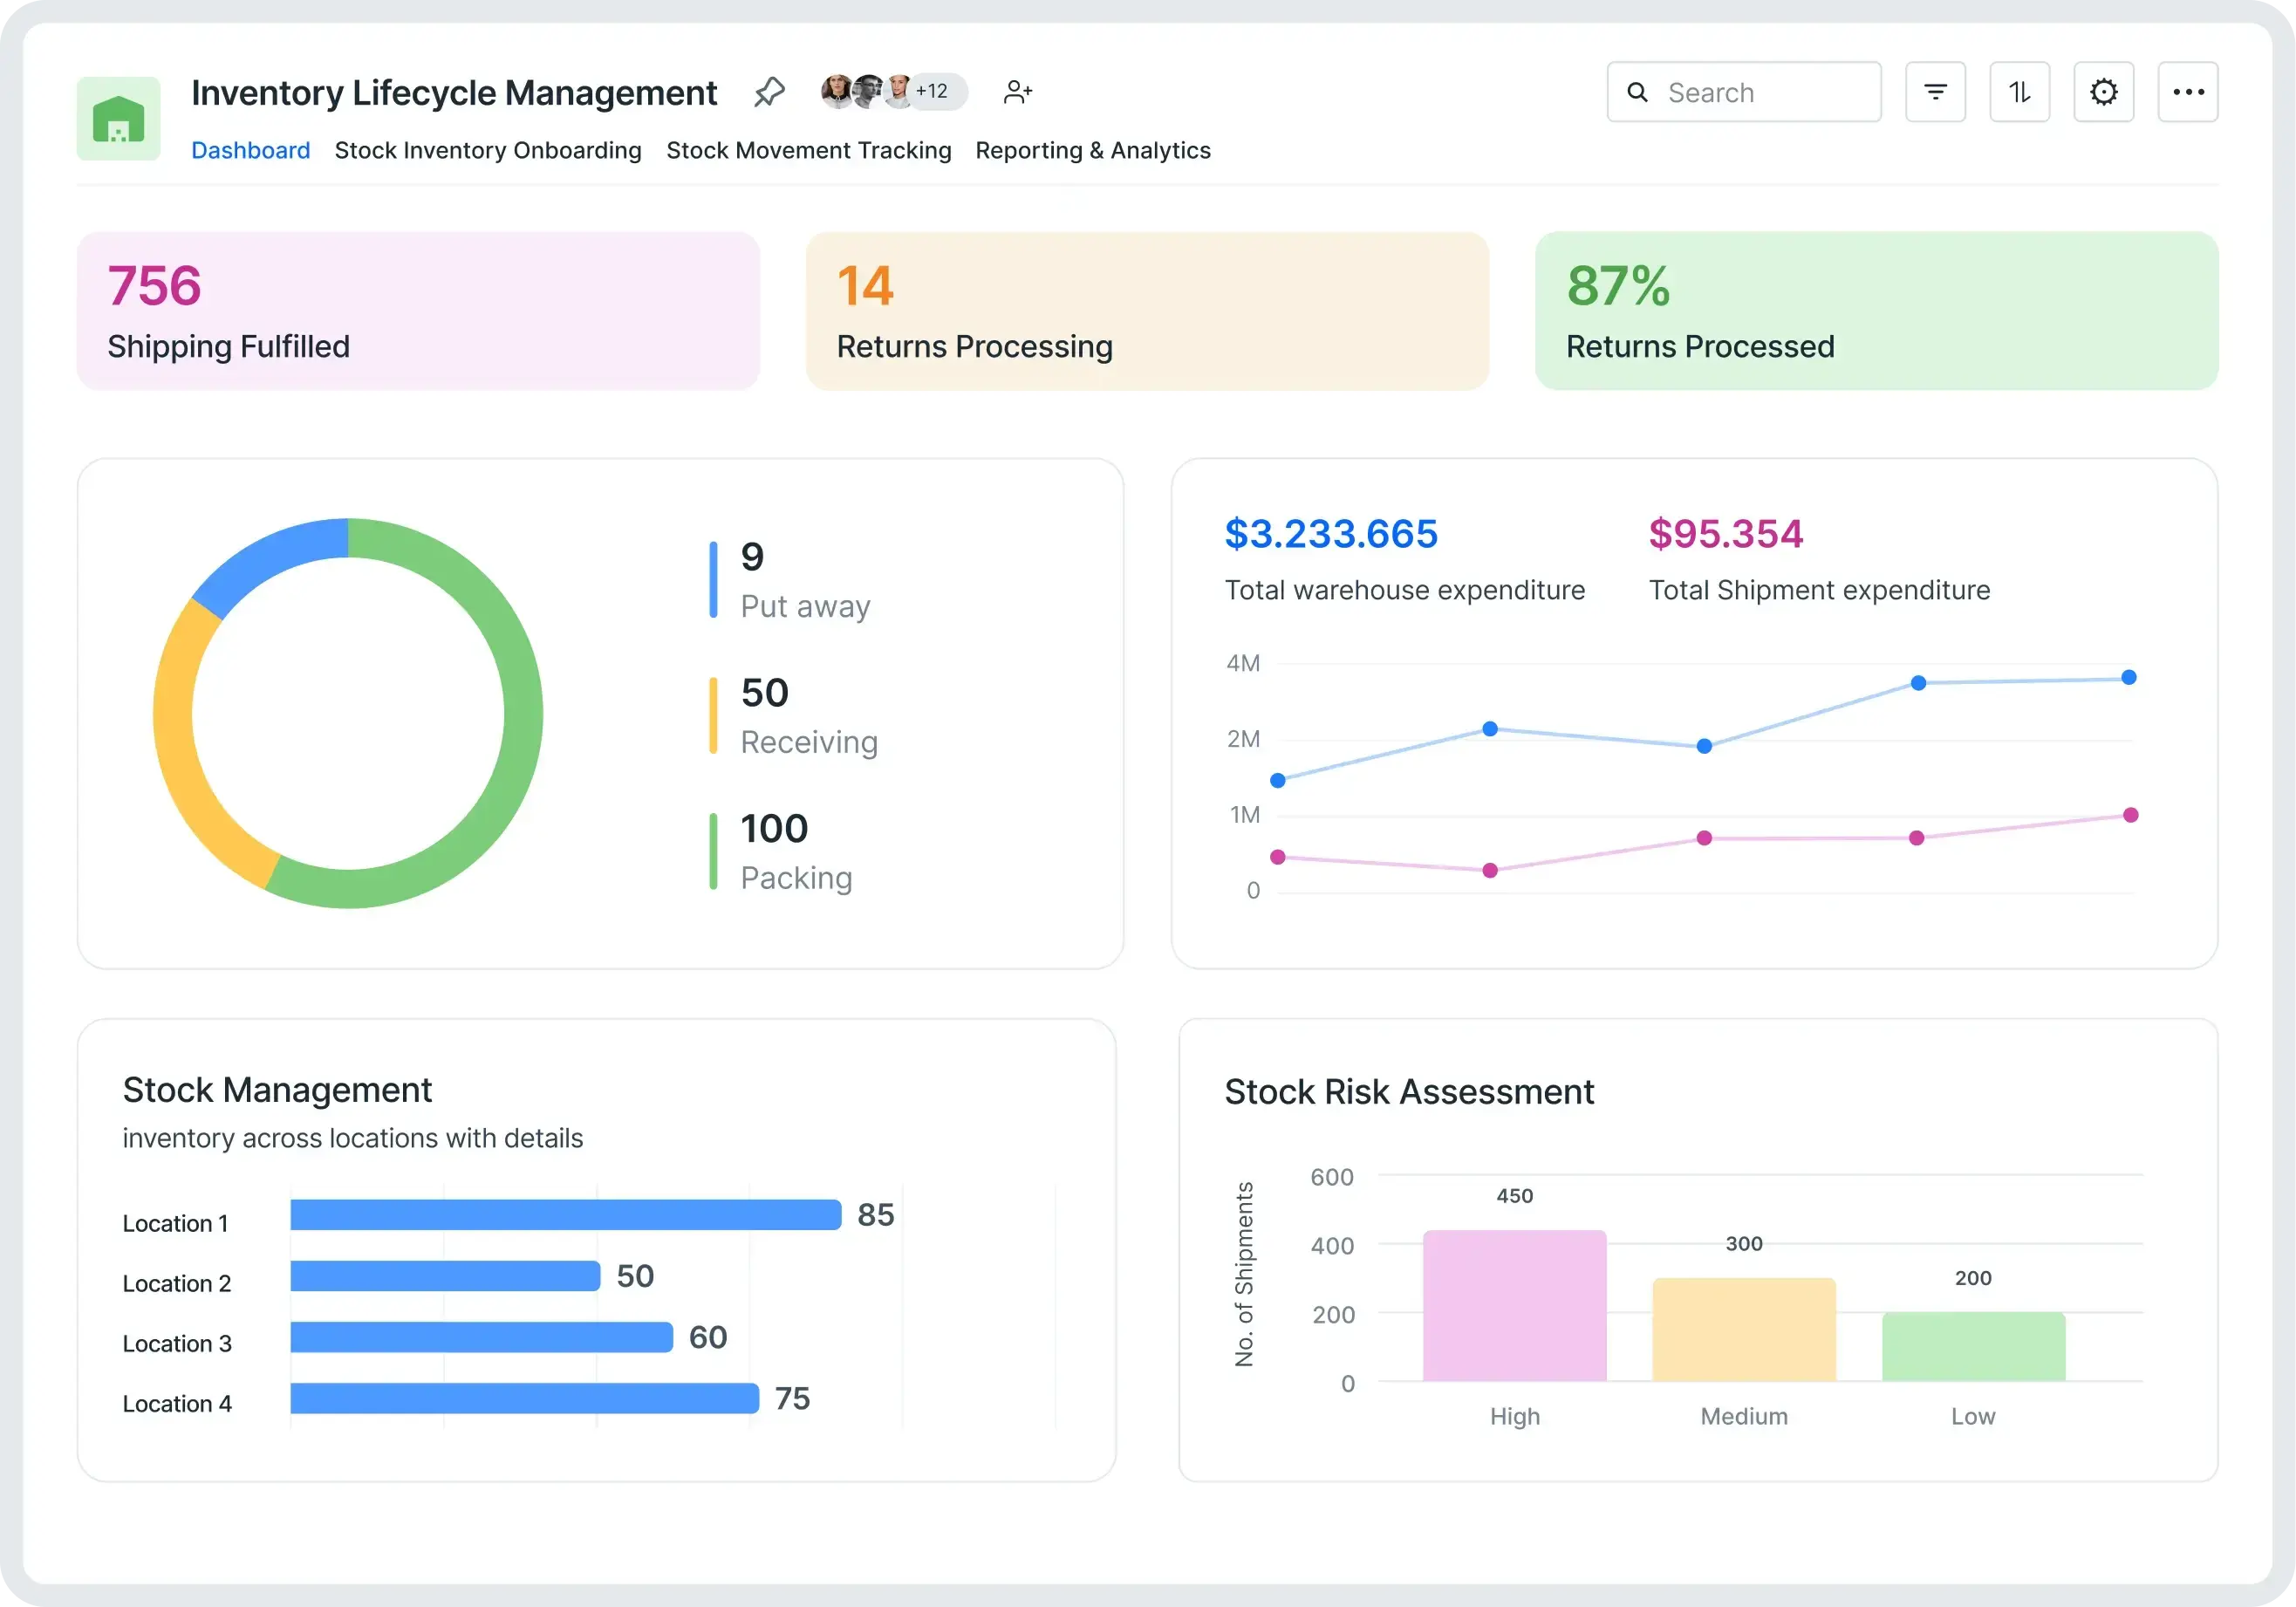The image size is (2296, 1607).
Task: Open settings via the gear icon
Action: click(2103, 92)
